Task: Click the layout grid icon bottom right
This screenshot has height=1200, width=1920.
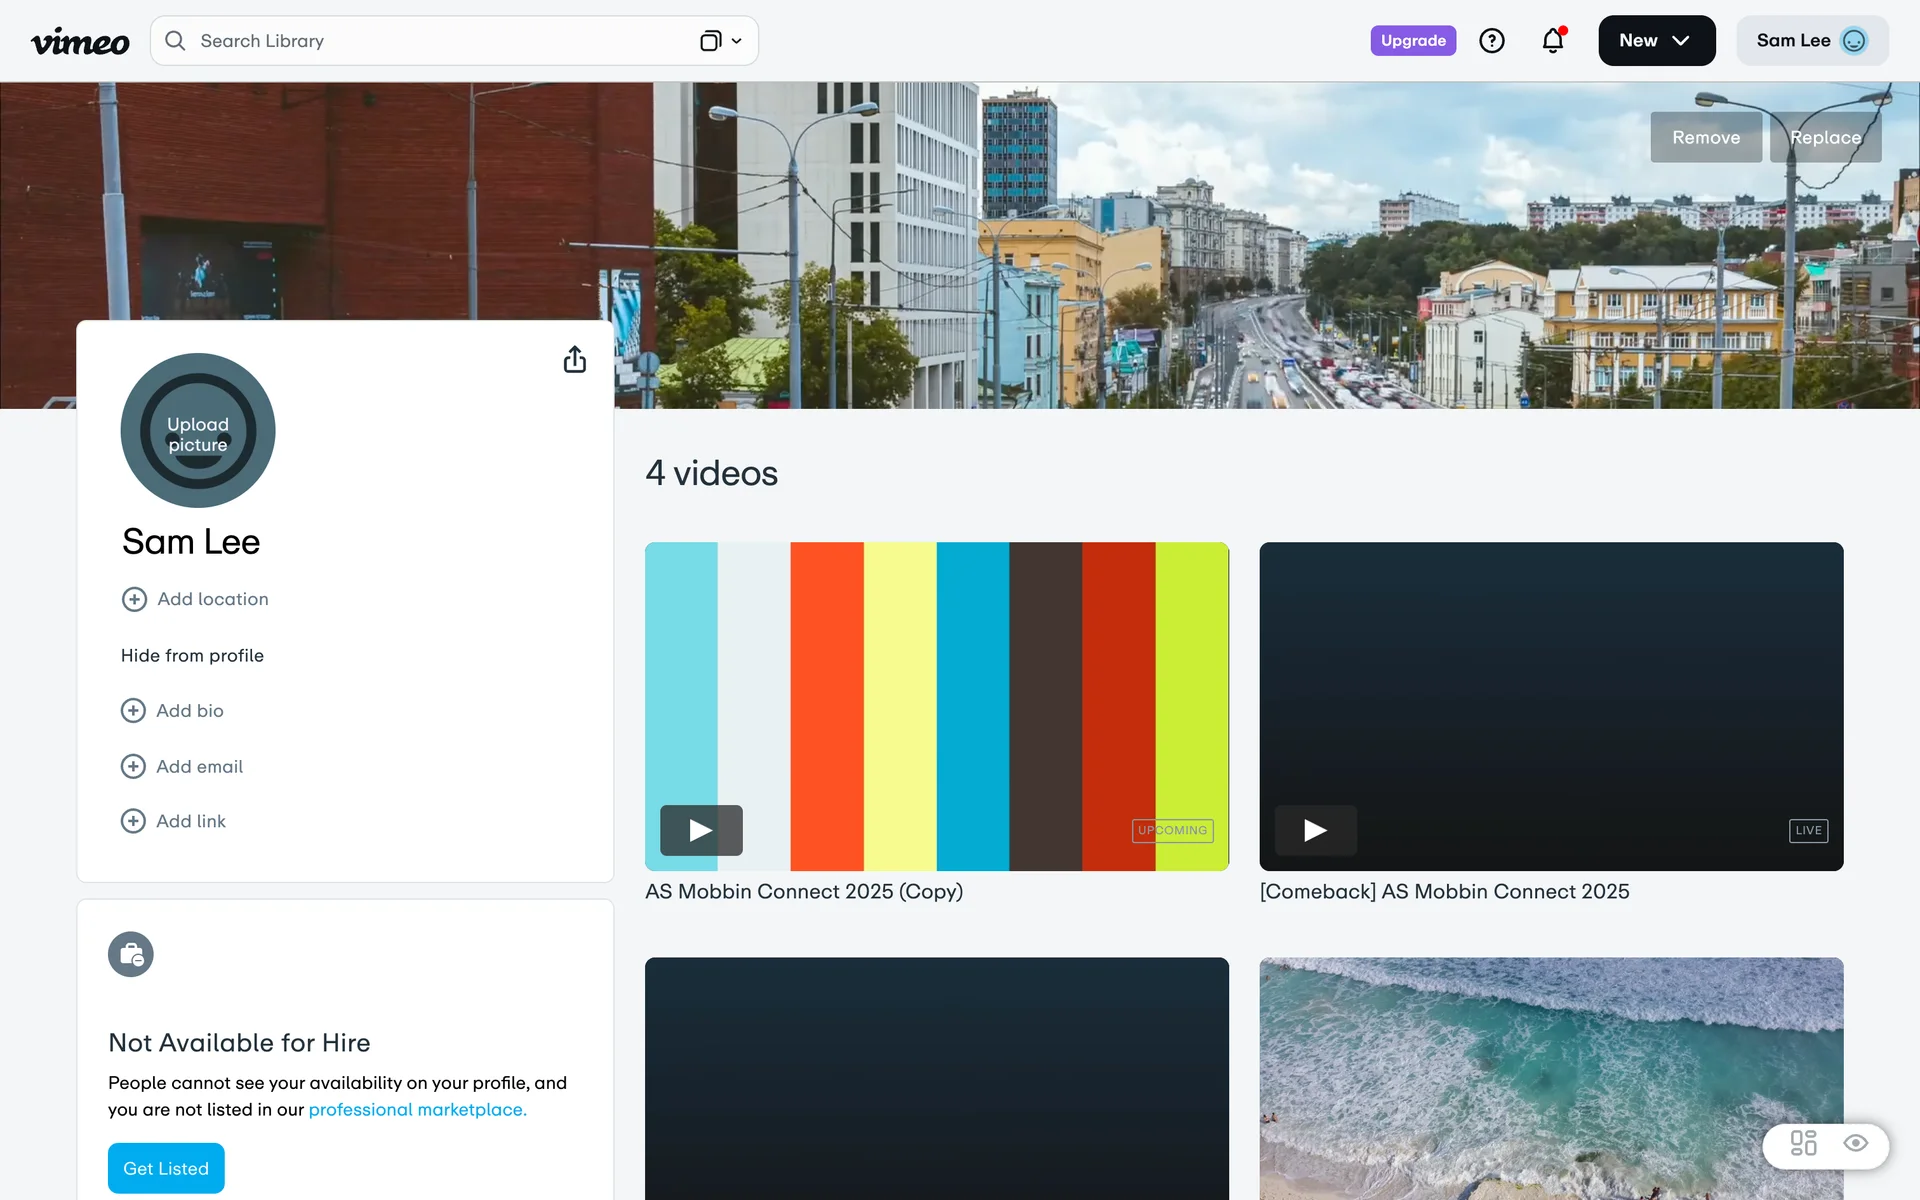Action: point(1803,1143)
